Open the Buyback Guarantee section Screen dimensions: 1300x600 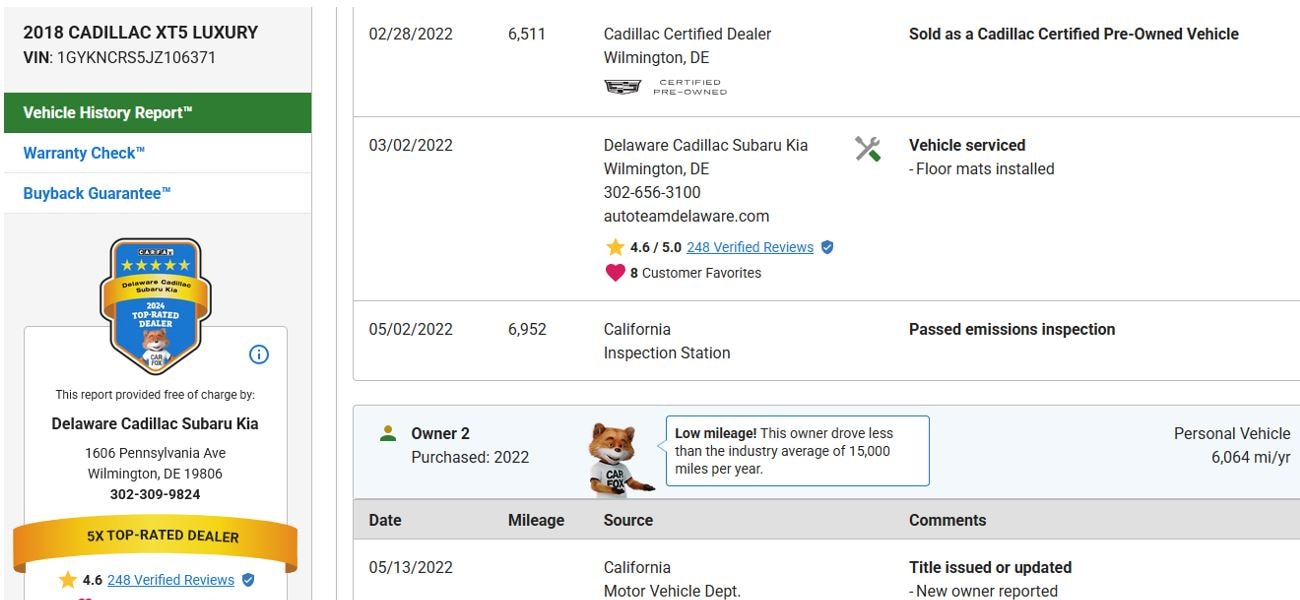(97, 193)
